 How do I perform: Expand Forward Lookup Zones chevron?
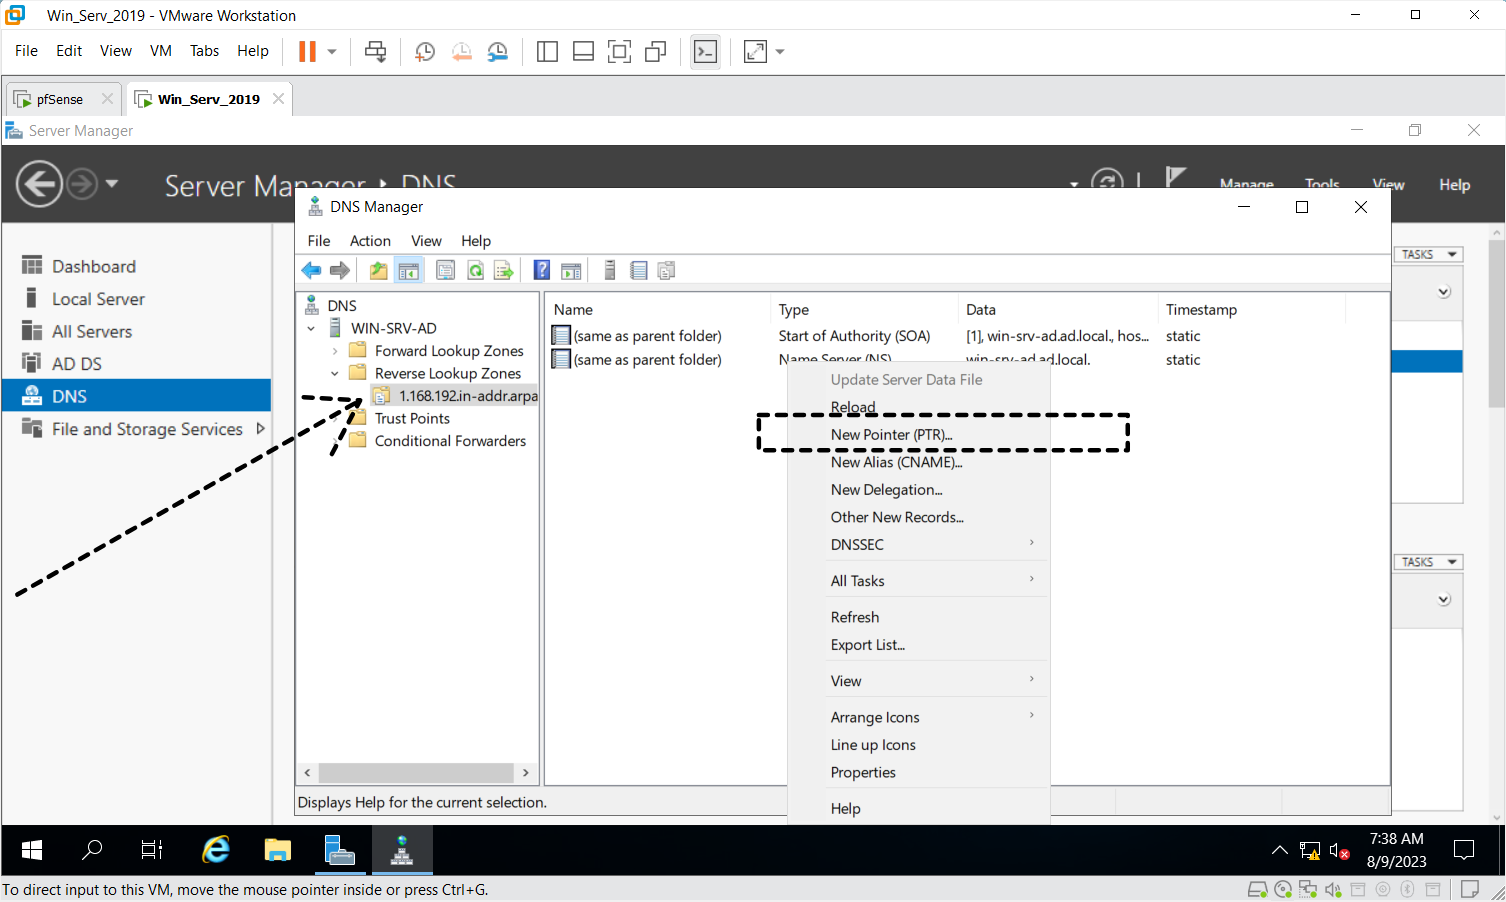335,351
